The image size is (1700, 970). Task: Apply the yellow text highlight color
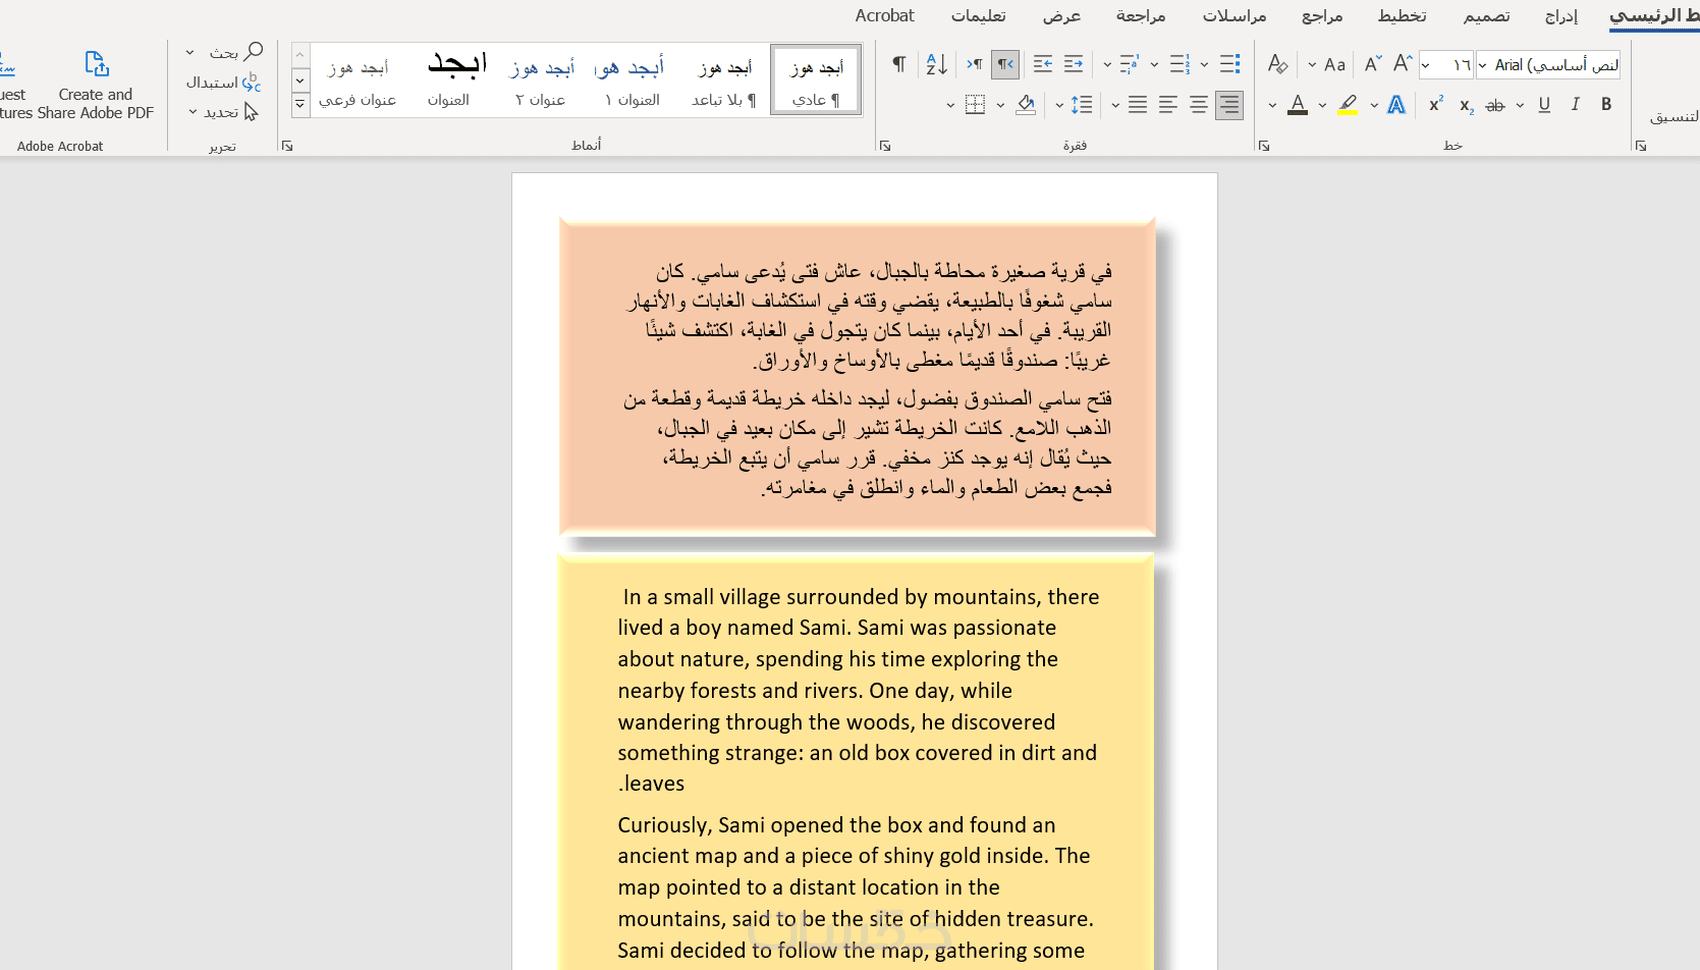[1348, 104]
